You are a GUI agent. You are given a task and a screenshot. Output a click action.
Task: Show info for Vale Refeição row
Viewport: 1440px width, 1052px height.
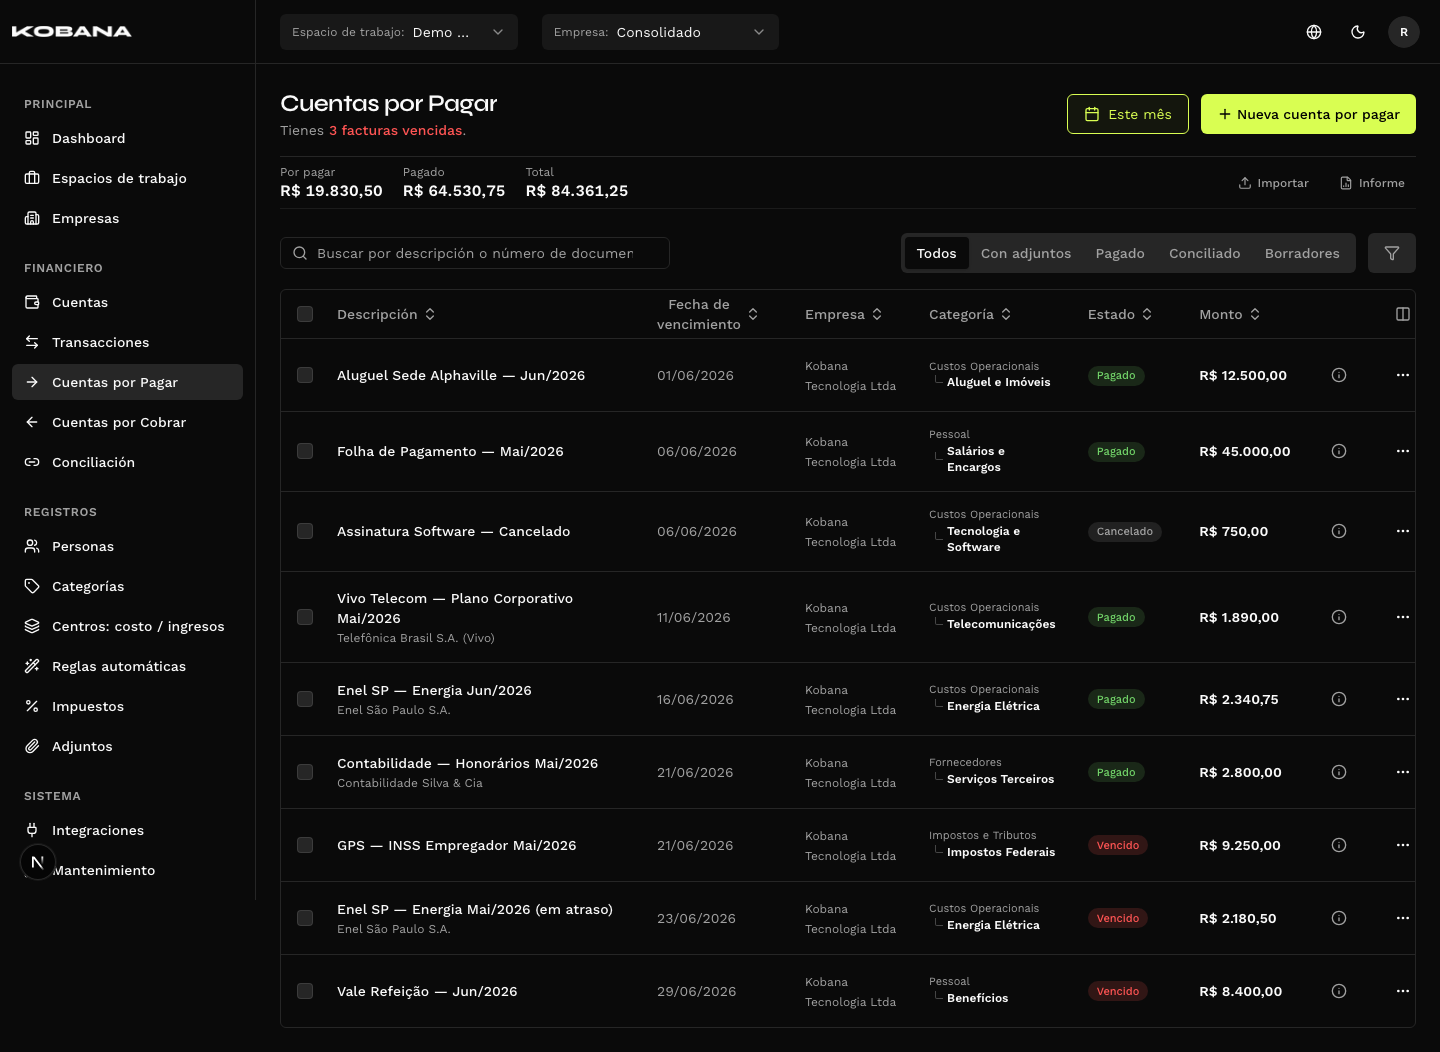[1339, 991]
